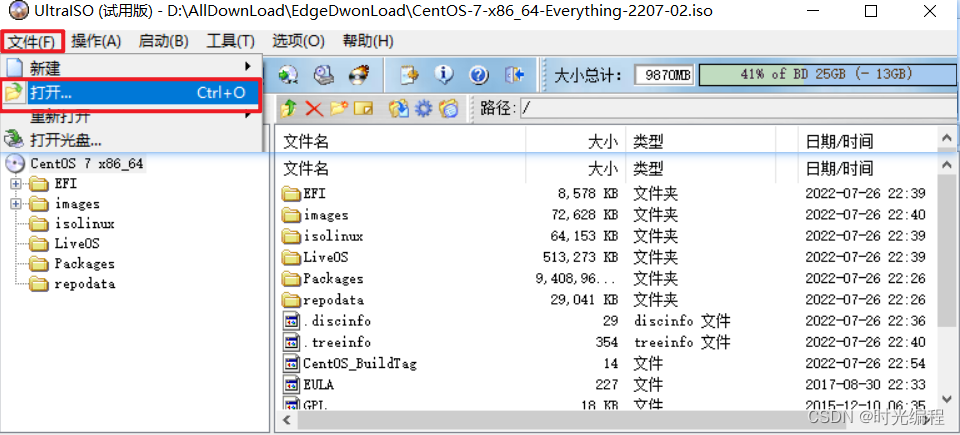Image resolution: width=960 pixels, height=435 pixels.
Task: Click the 9870MB total size field
Action: (x=664, y=75)
